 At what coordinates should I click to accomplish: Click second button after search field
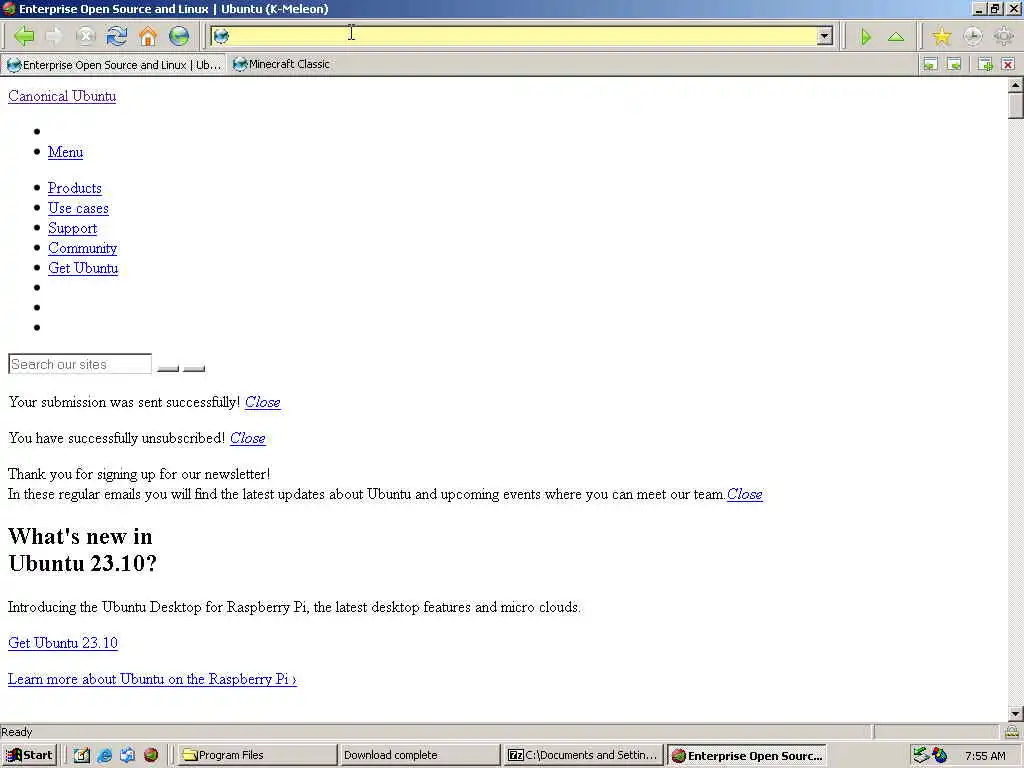click(x=194, y=368)
